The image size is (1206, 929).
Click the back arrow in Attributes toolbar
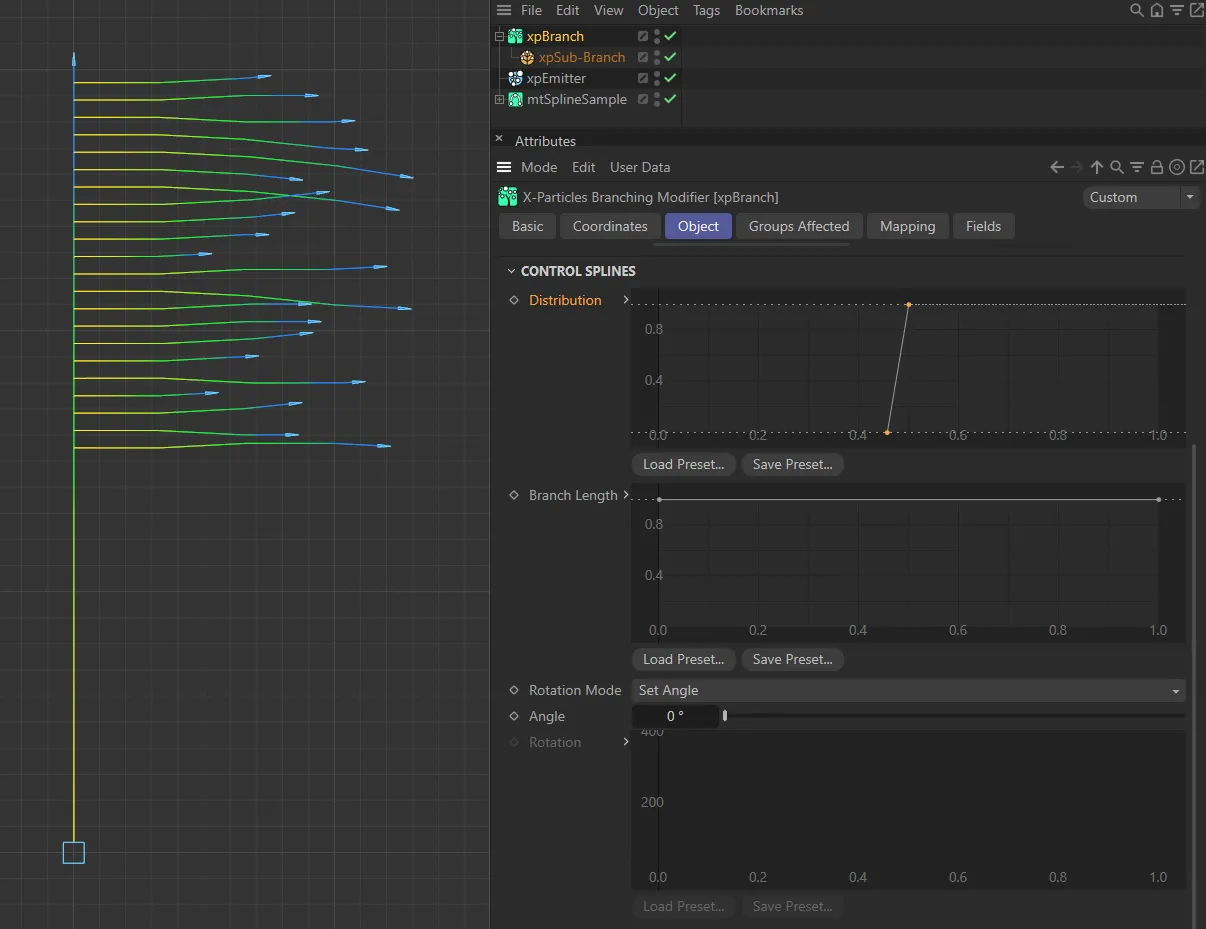1058,167
